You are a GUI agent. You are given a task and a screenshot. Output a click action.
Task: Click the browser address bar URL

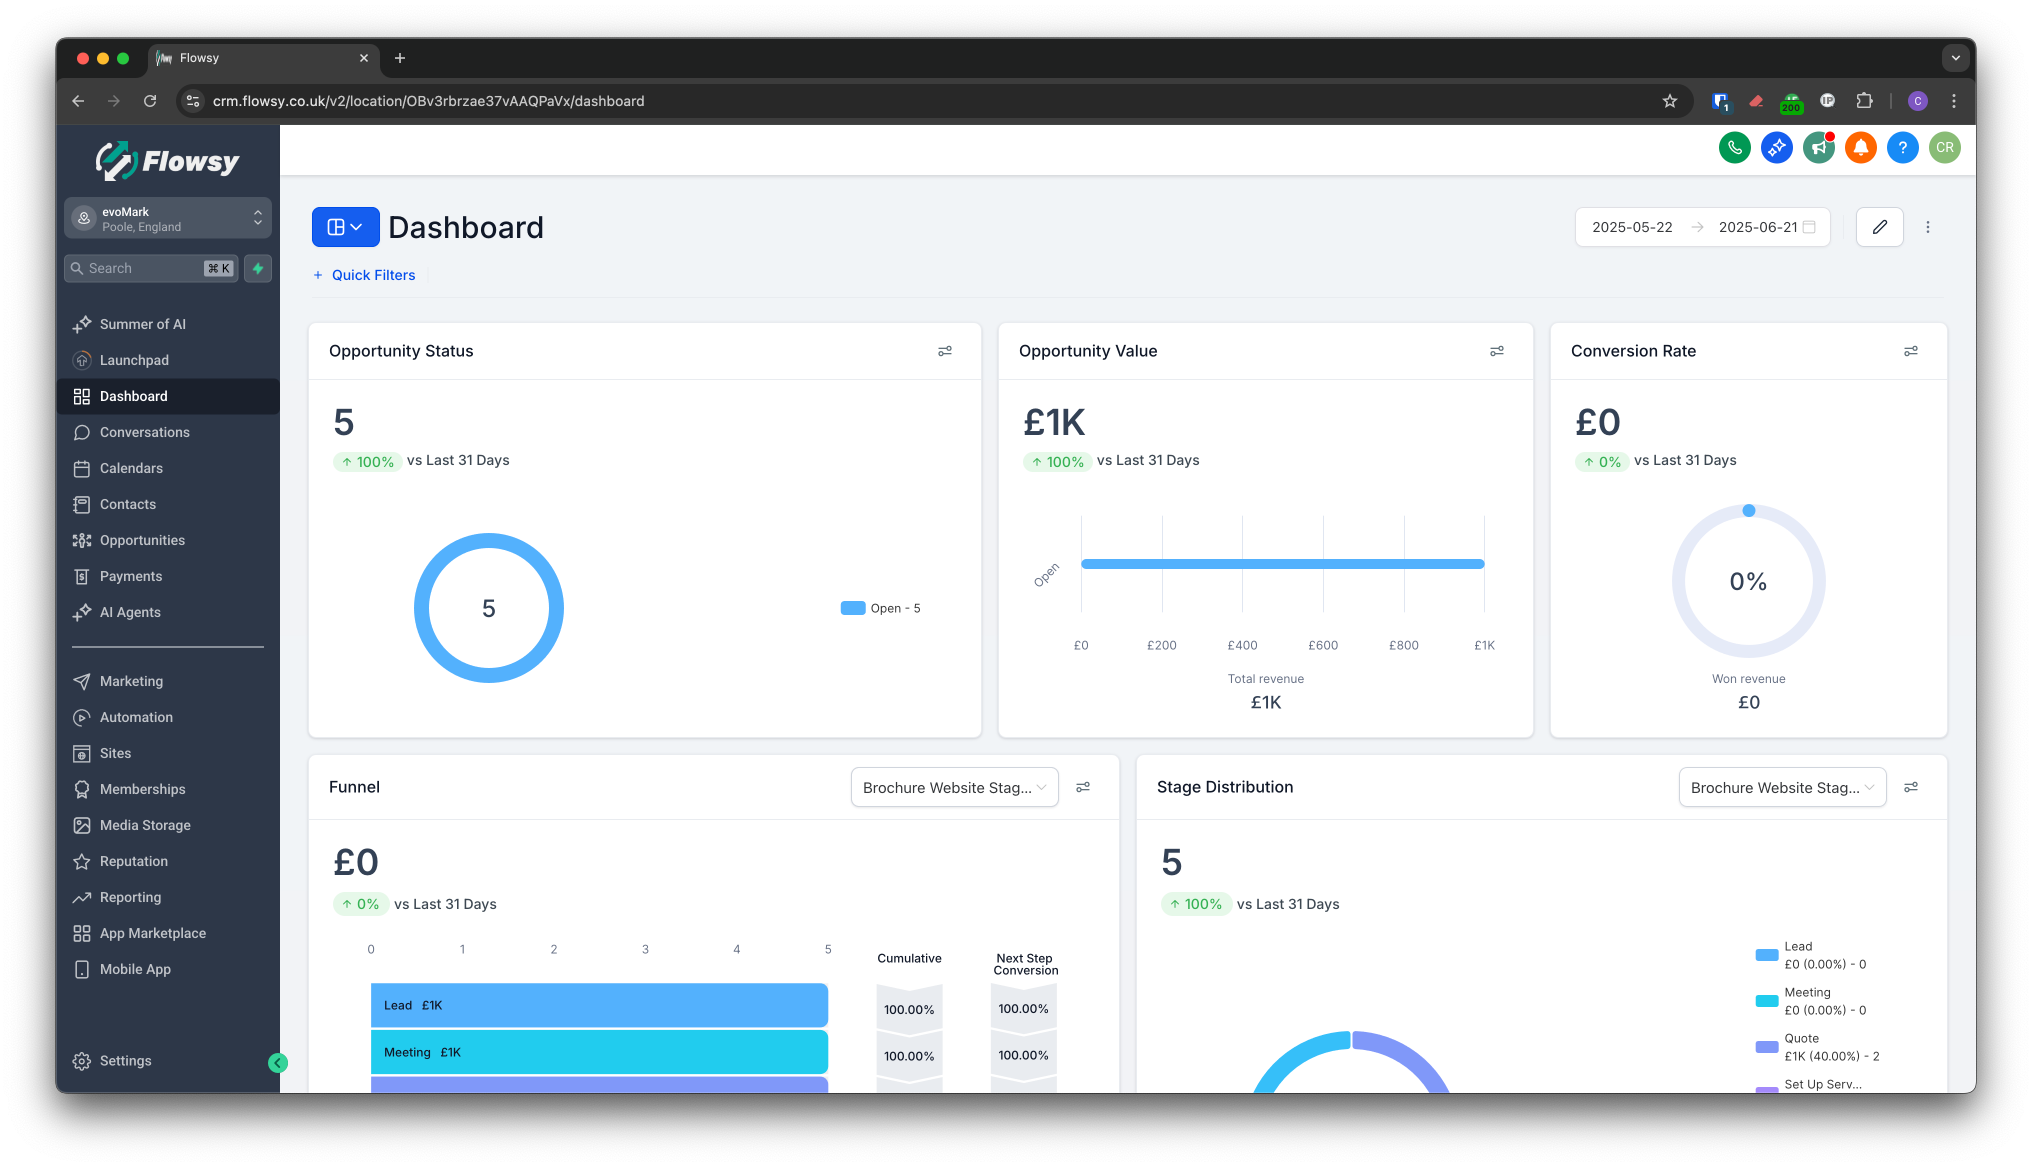coord(428,101)
